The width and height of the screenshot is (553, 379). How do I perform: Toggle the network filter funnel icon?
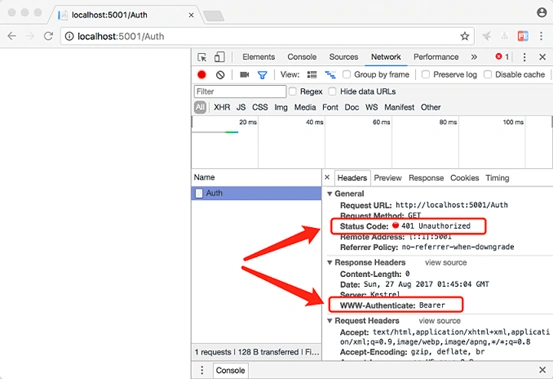point(262,75)
